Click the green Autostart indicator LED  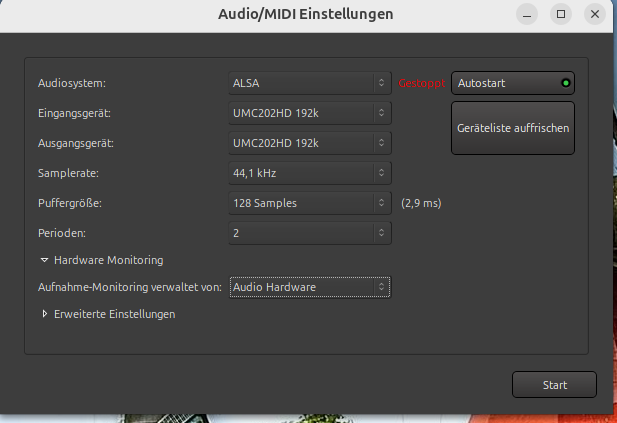(x=566, y=83)
